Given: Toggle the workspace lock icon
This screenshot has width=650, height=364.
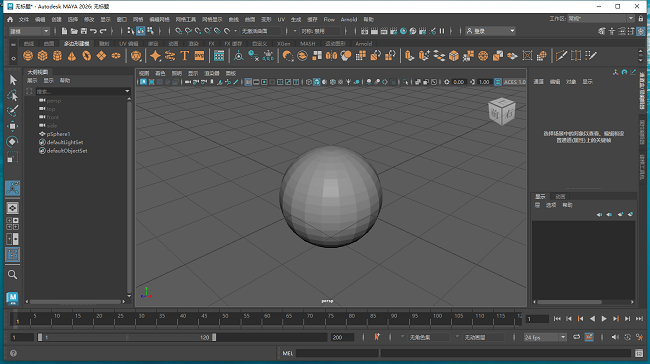Looking at the screenshot, I should pyautogui.click(x=641, y=19).
